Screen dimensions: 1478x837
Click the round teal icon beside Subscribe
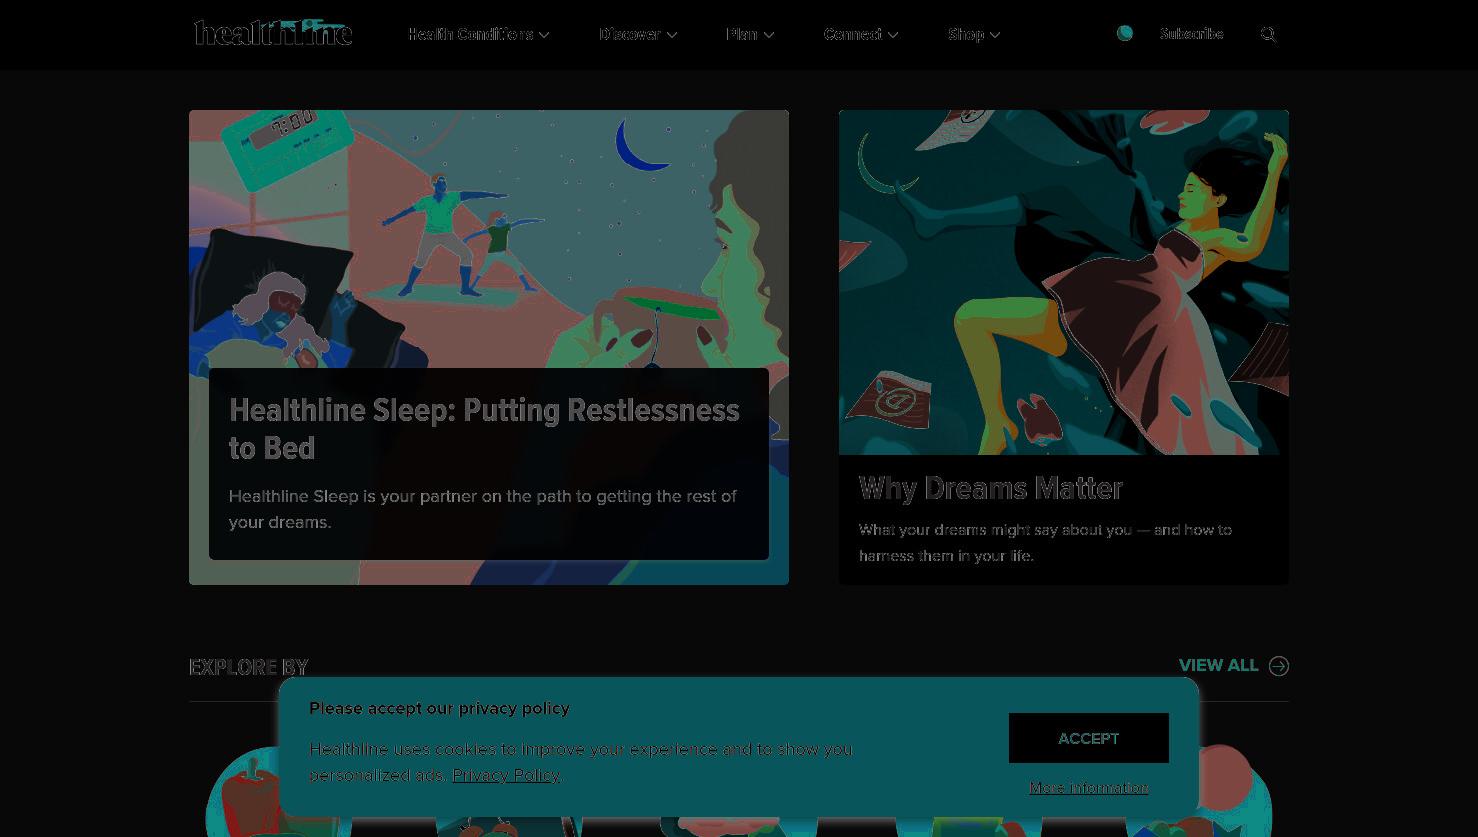point(1125,34)
